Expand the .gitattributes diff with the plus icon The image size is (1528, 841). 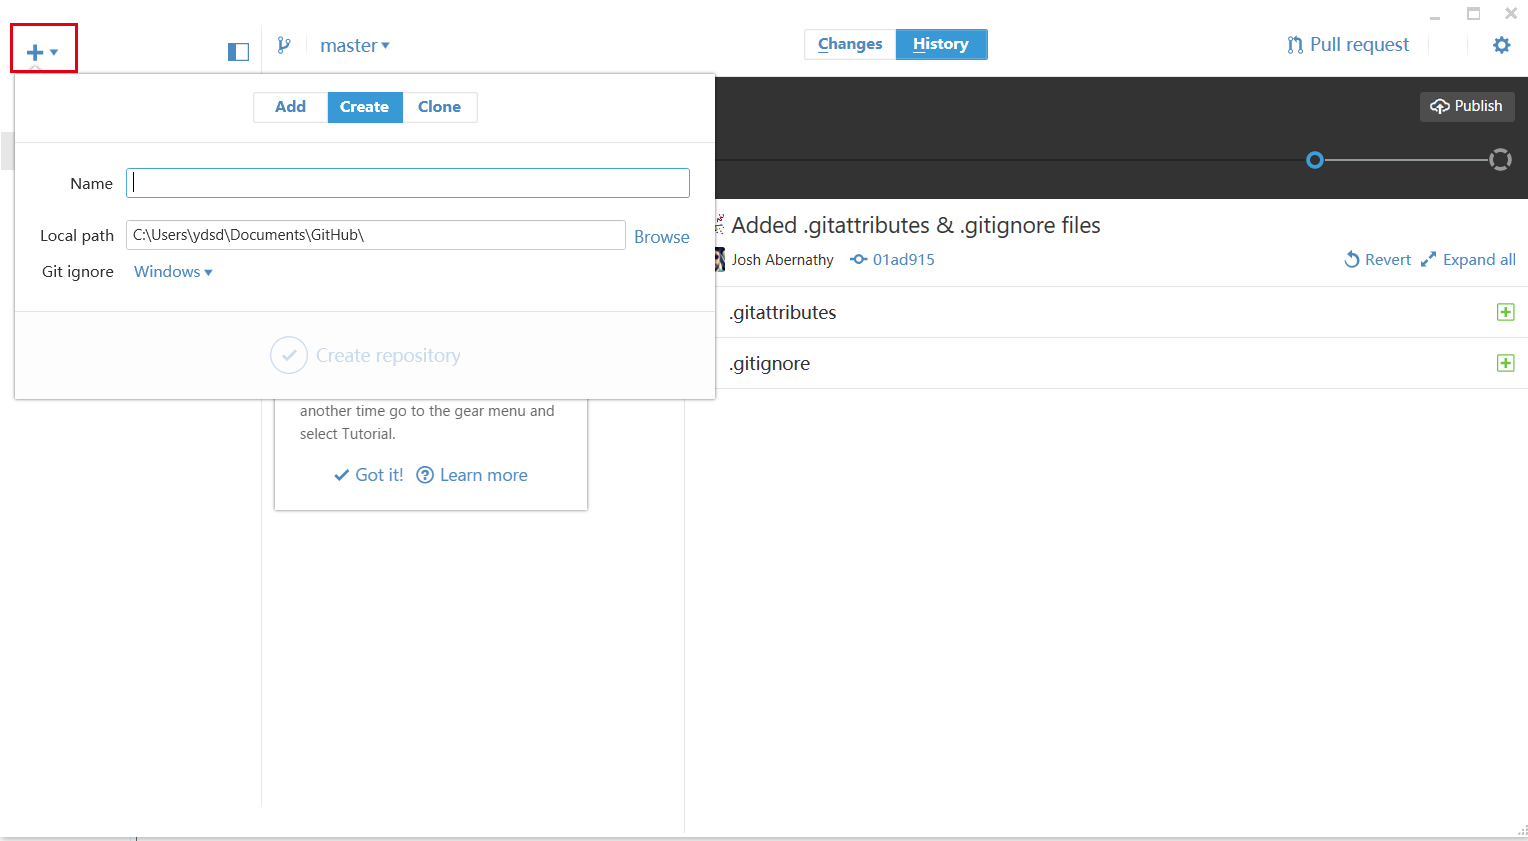(1506, 311)
